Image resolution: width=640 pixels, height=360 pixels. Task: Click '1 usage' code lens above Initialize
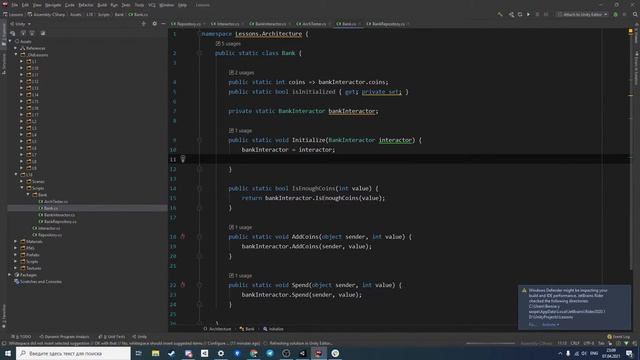(240, 131)
